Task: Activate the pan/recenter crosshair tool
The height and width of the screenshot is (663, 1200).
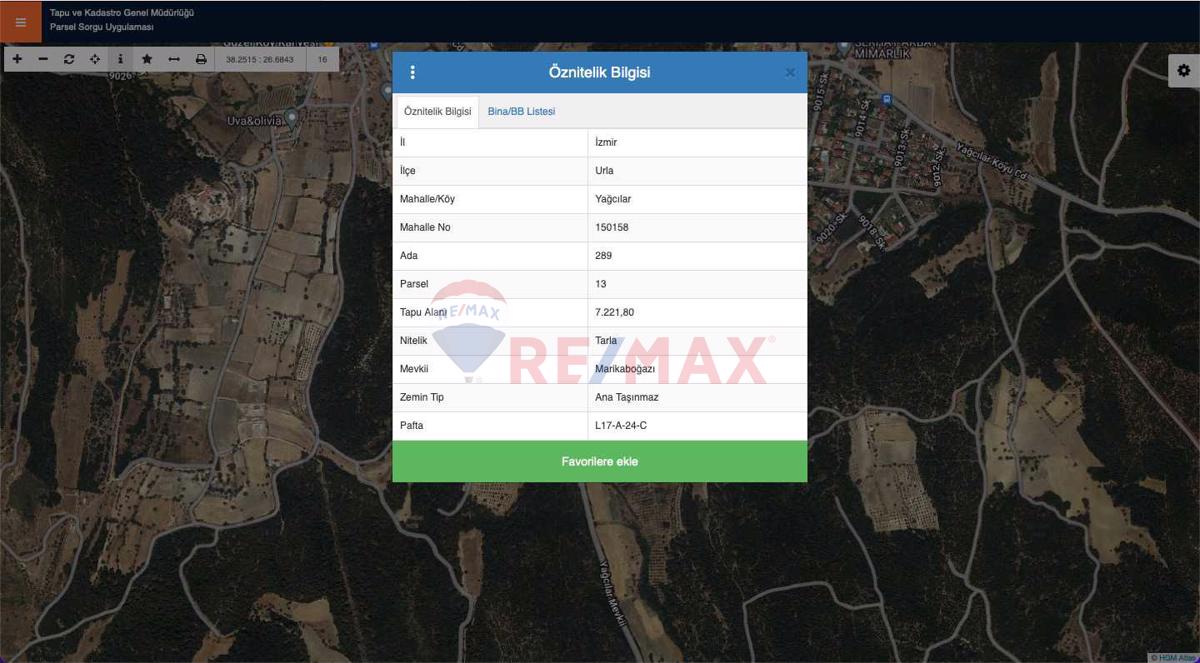Action: 94,59
